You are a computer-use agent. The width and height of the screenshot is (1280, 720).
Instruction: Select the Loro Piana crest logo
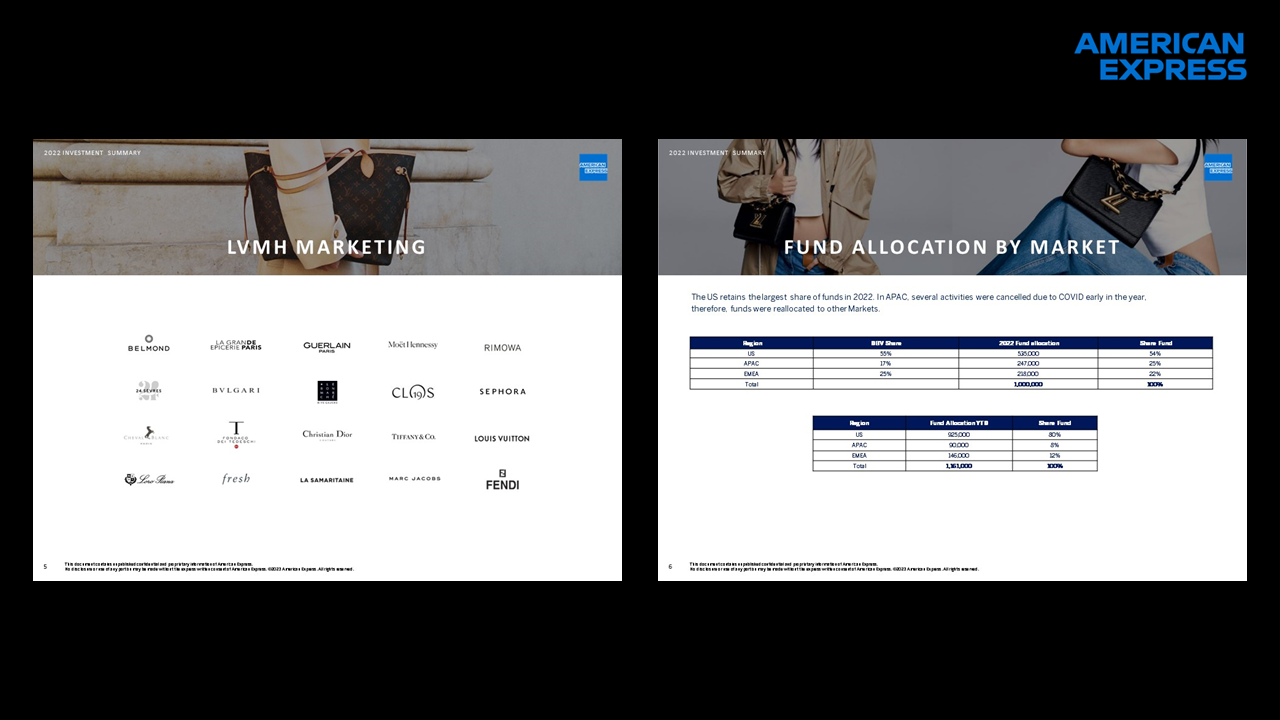[149, 480]
